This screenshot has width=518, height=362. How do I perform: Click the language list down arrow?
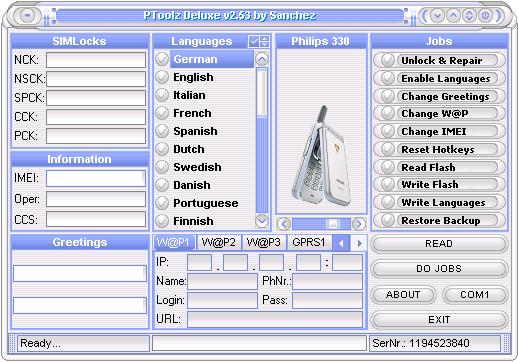click(262, 221)
